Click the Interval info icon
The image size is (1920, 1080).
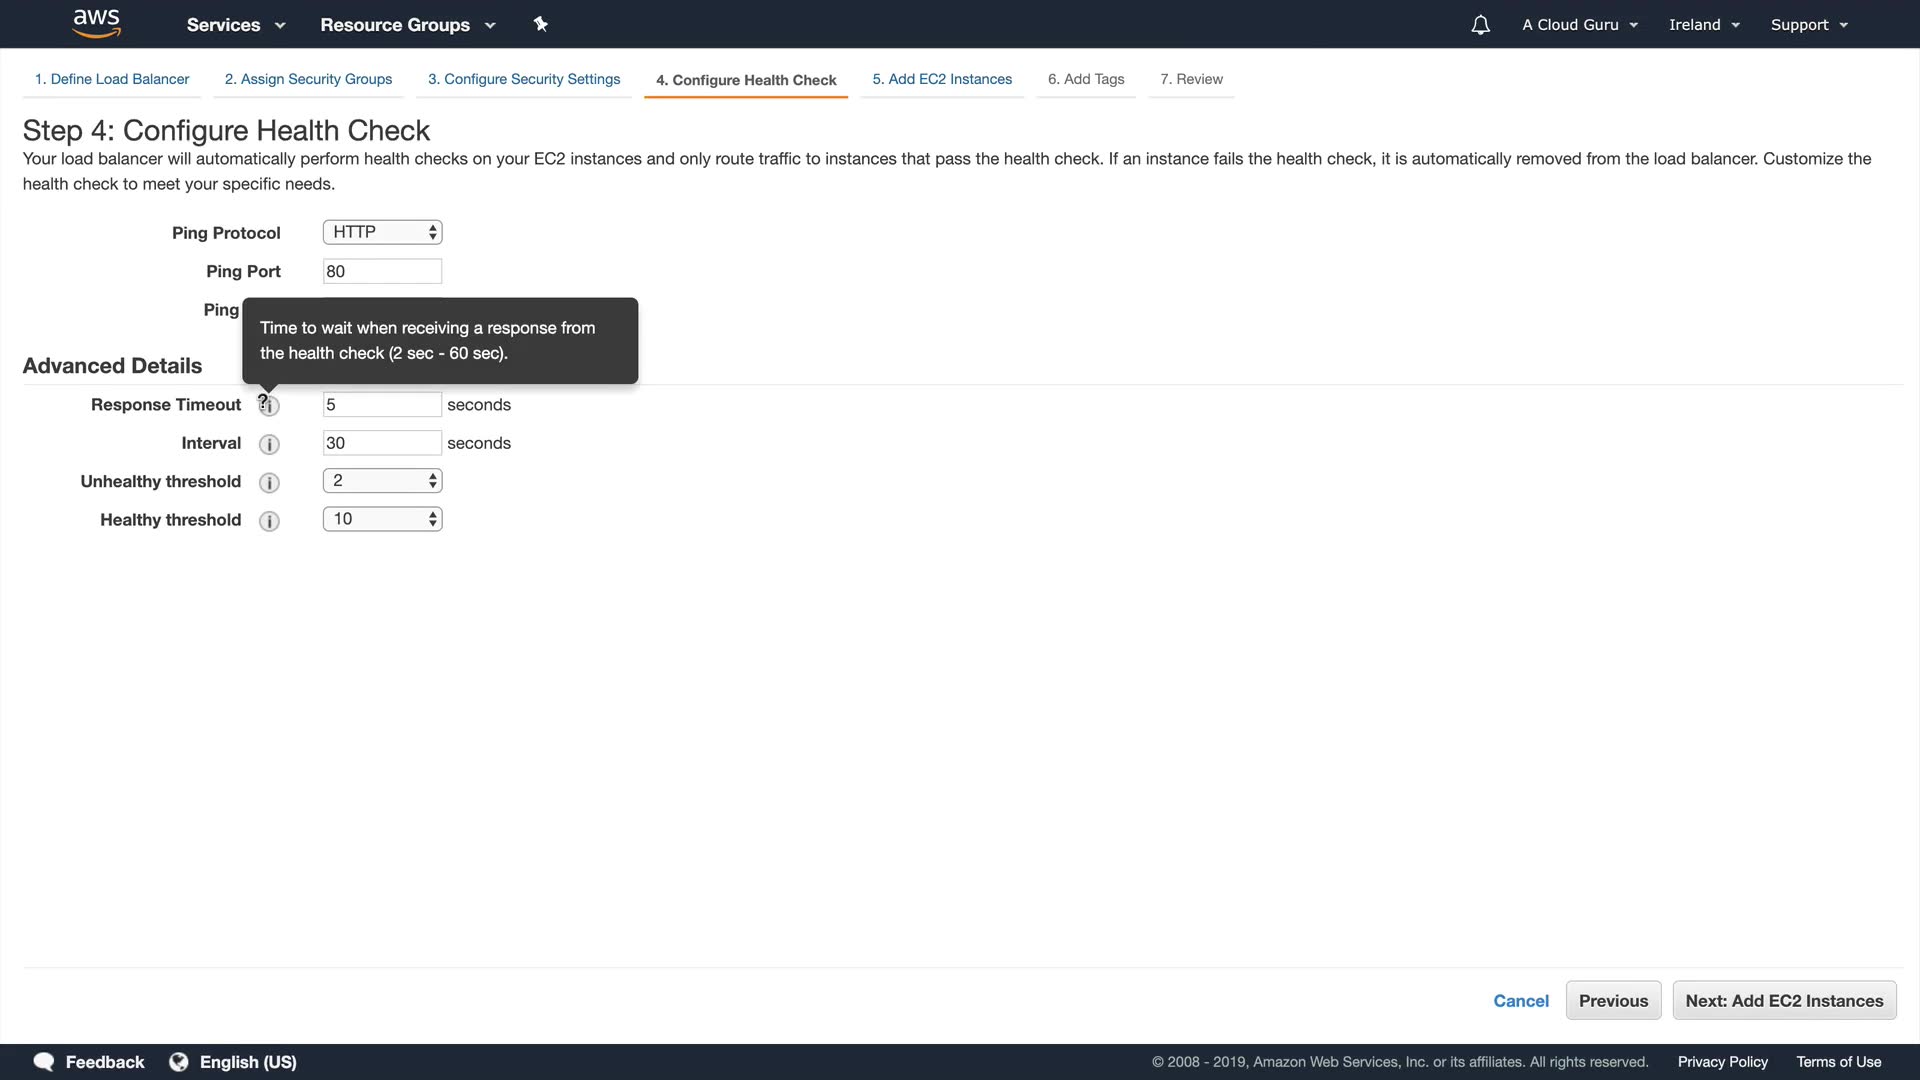click(x=269, y=444)
